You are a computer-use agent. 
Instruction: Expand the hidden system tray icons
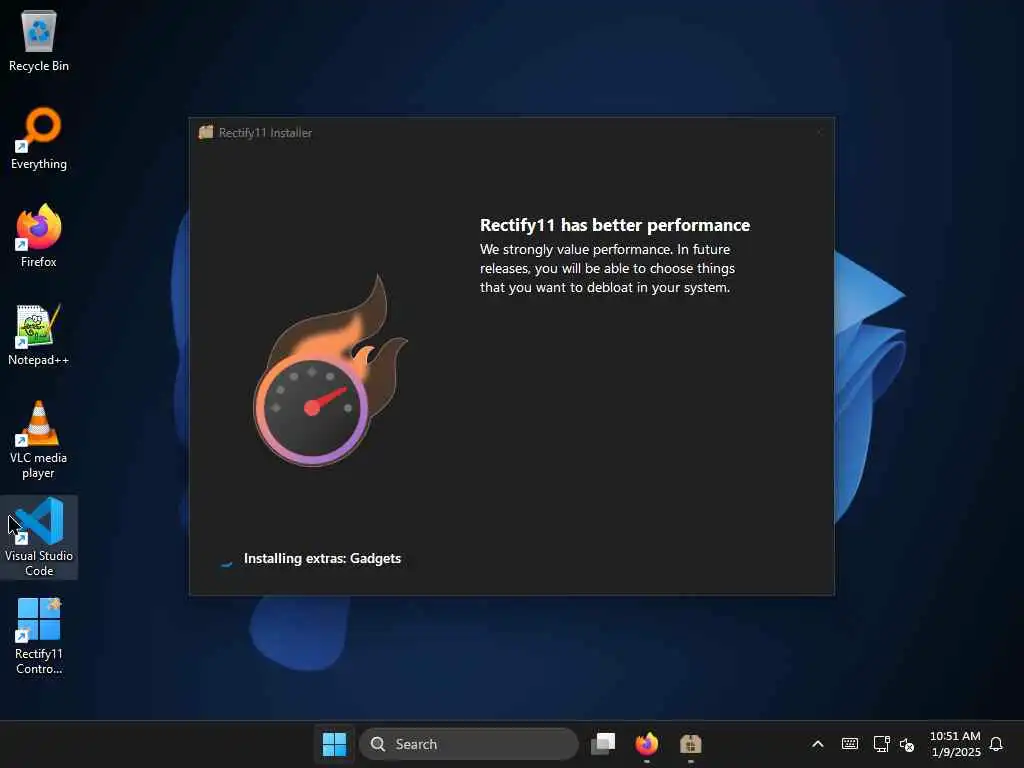pyautogui.click(x=818, y=744)
